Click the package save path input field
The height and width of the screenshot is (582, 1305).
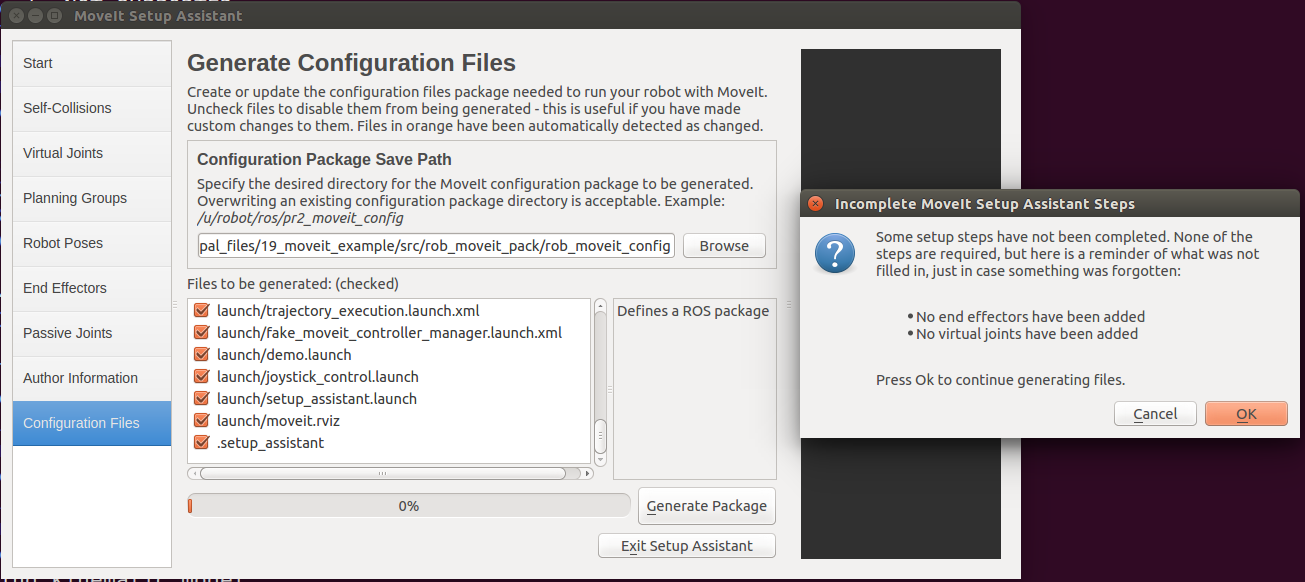pyautogui.click(x=435, y=246)
